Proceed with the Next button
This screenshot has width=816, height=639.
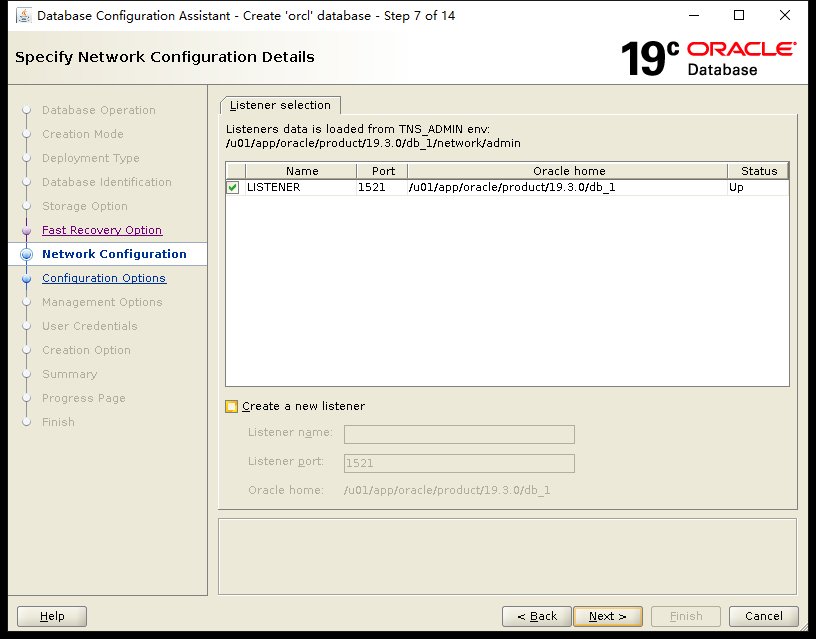click(x=608, y=616)
